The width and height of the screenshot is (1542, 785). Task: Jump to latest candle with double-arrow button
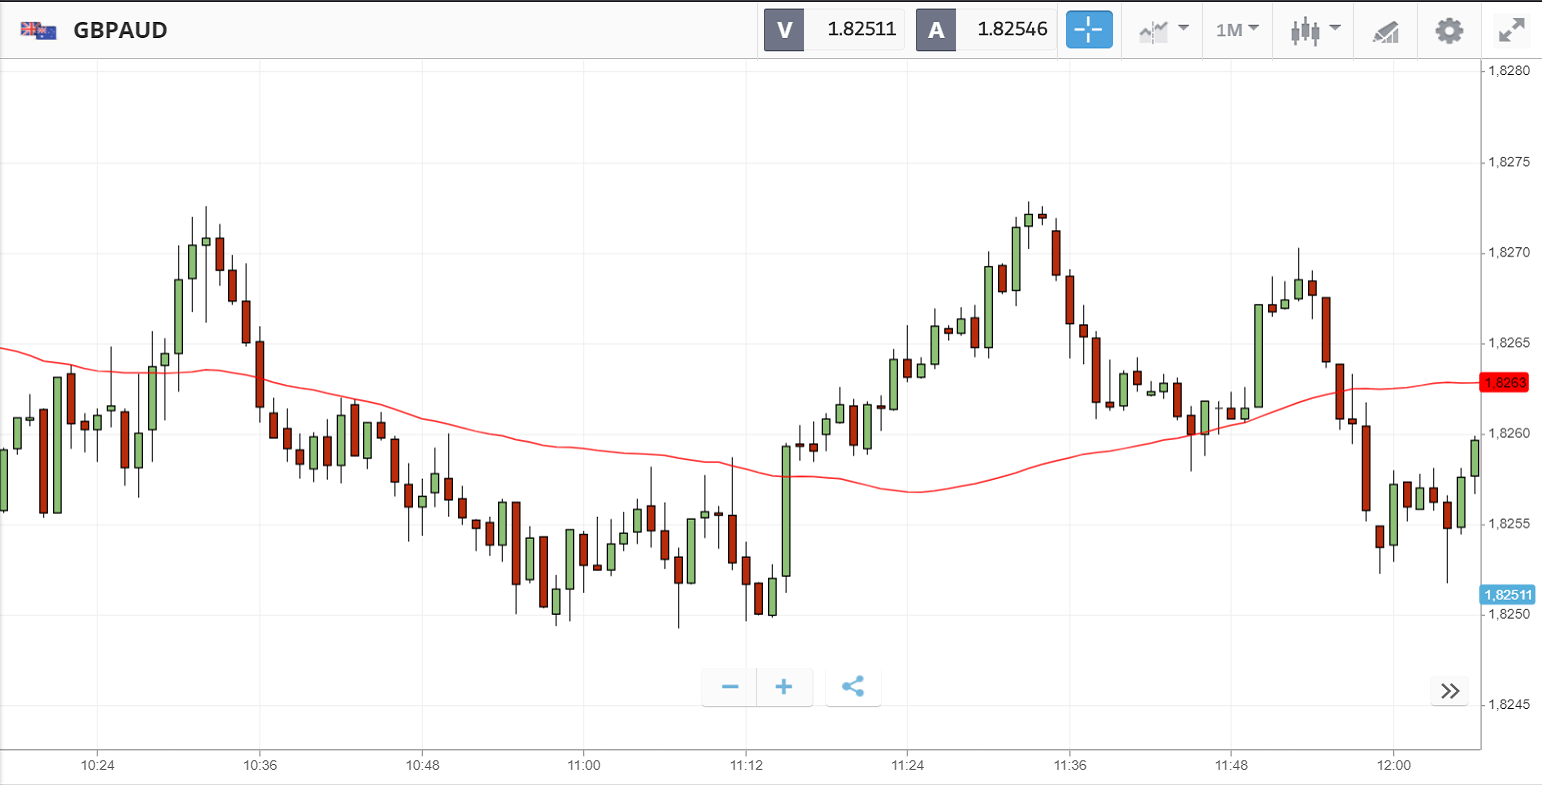1449,690
